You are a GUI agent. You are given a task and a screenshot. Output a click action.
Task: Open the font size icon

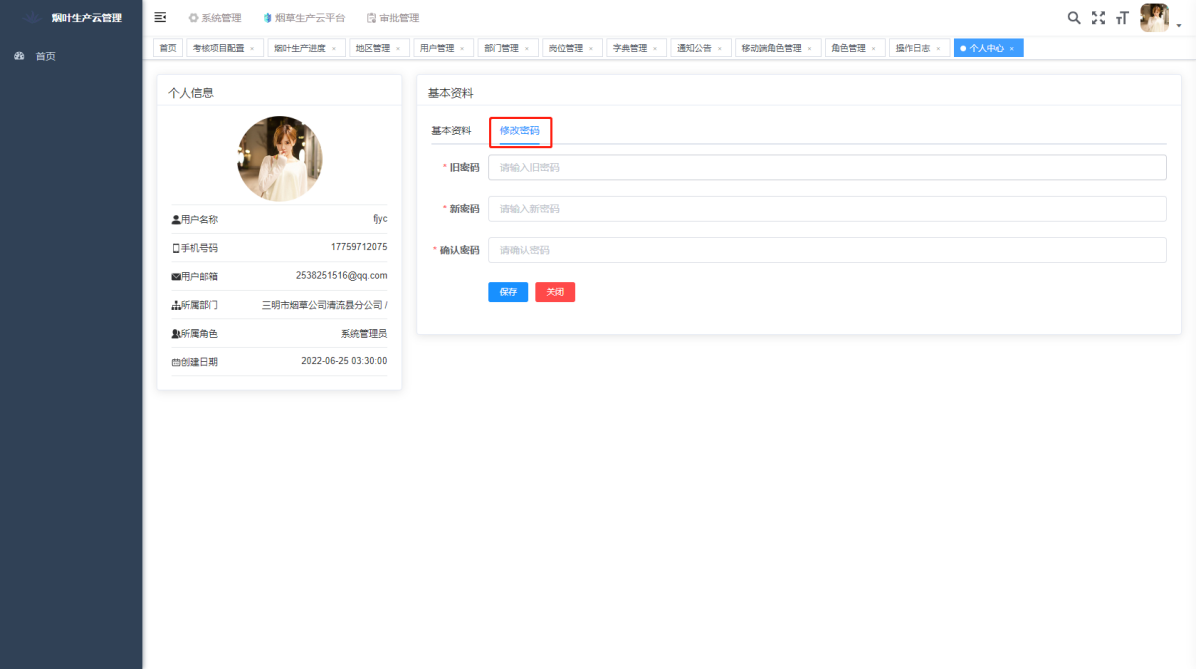1122,18
